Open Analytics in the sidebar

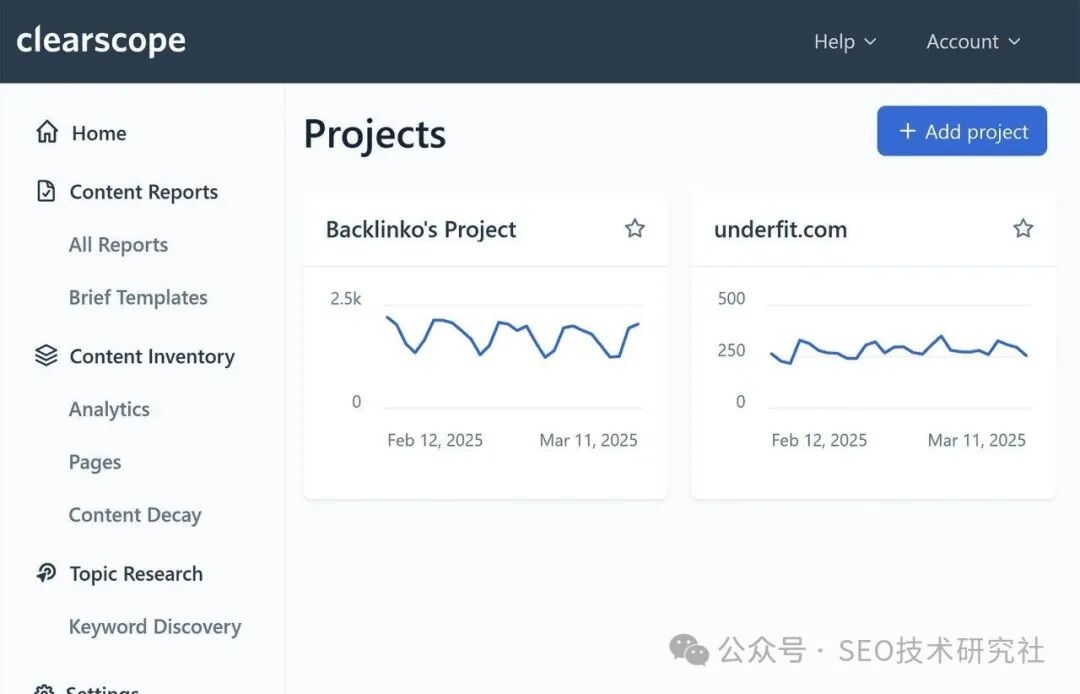(x=110, y=409)
